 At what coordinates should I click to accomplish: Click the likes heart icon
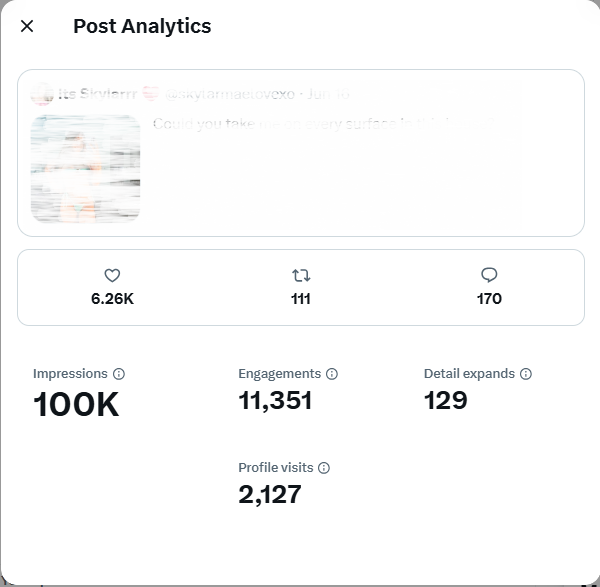click(112, 275)
